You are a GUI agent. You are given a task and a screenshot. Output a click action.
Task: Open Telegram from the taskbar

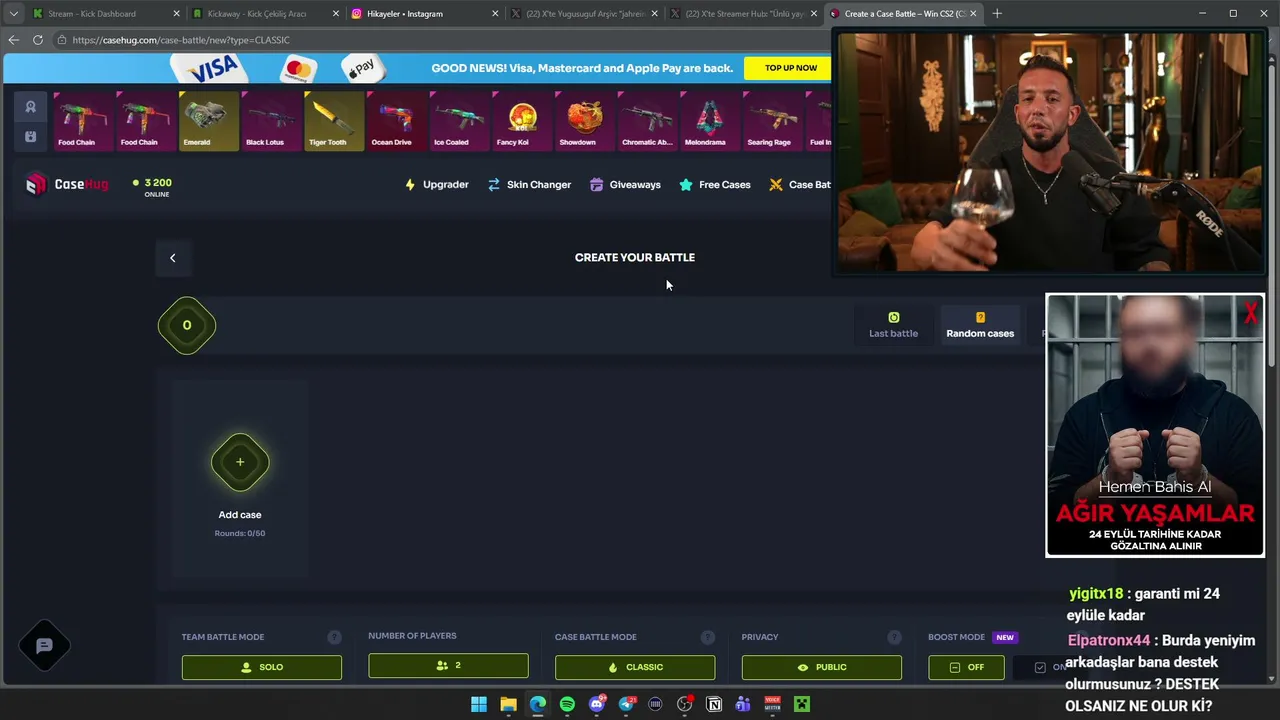click(626, 704)
